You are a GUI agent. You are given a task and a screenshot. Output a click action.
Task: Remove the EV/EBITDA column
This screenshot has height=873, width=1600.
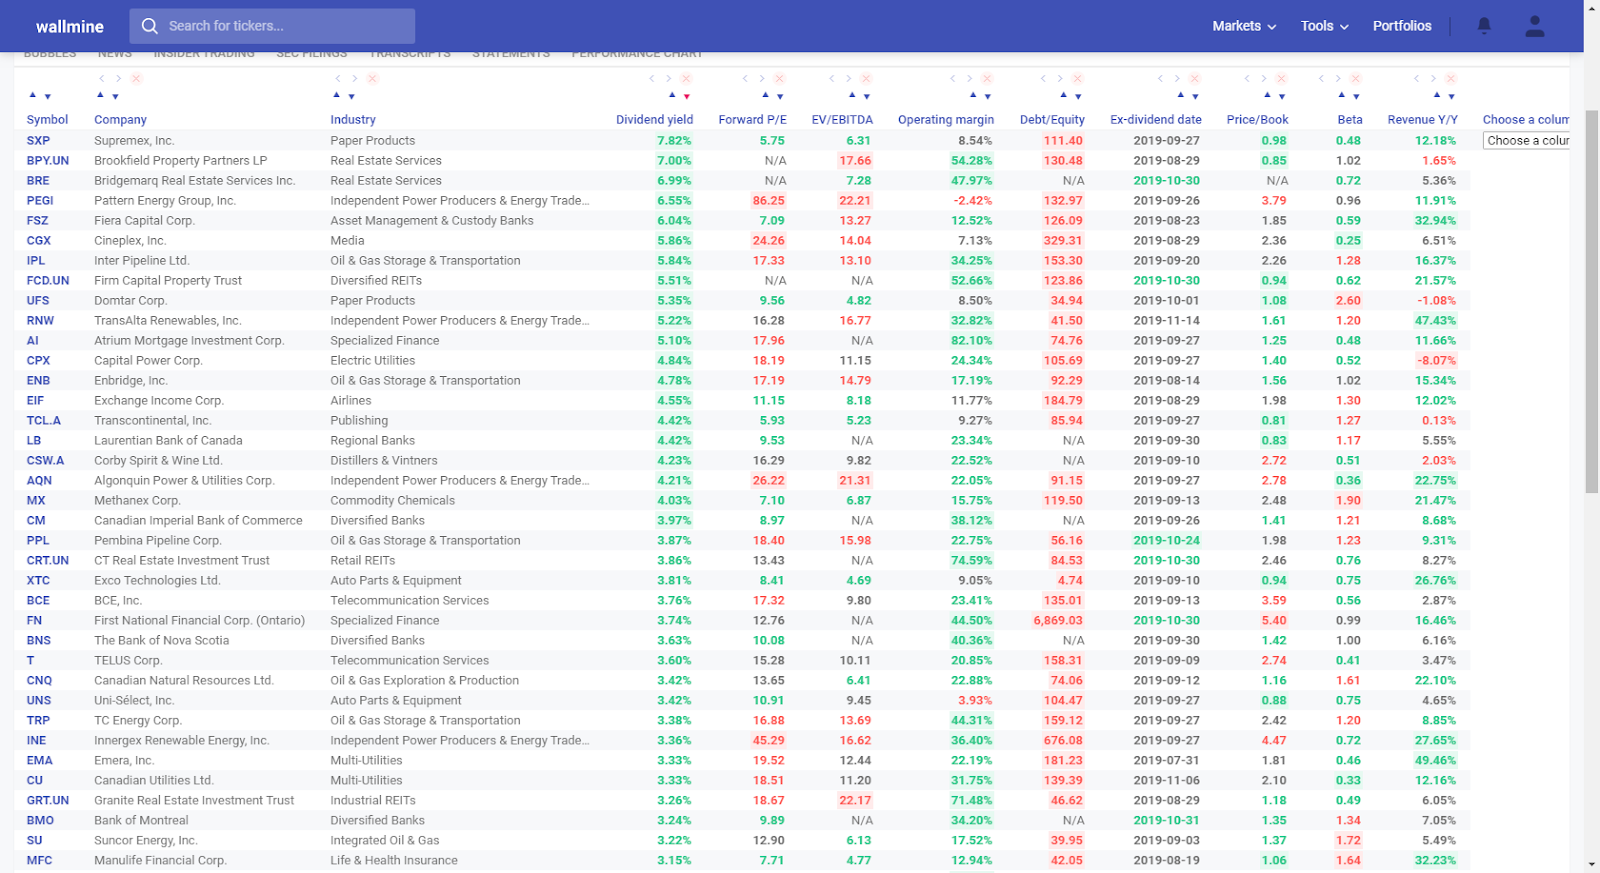tap(866, 78)
